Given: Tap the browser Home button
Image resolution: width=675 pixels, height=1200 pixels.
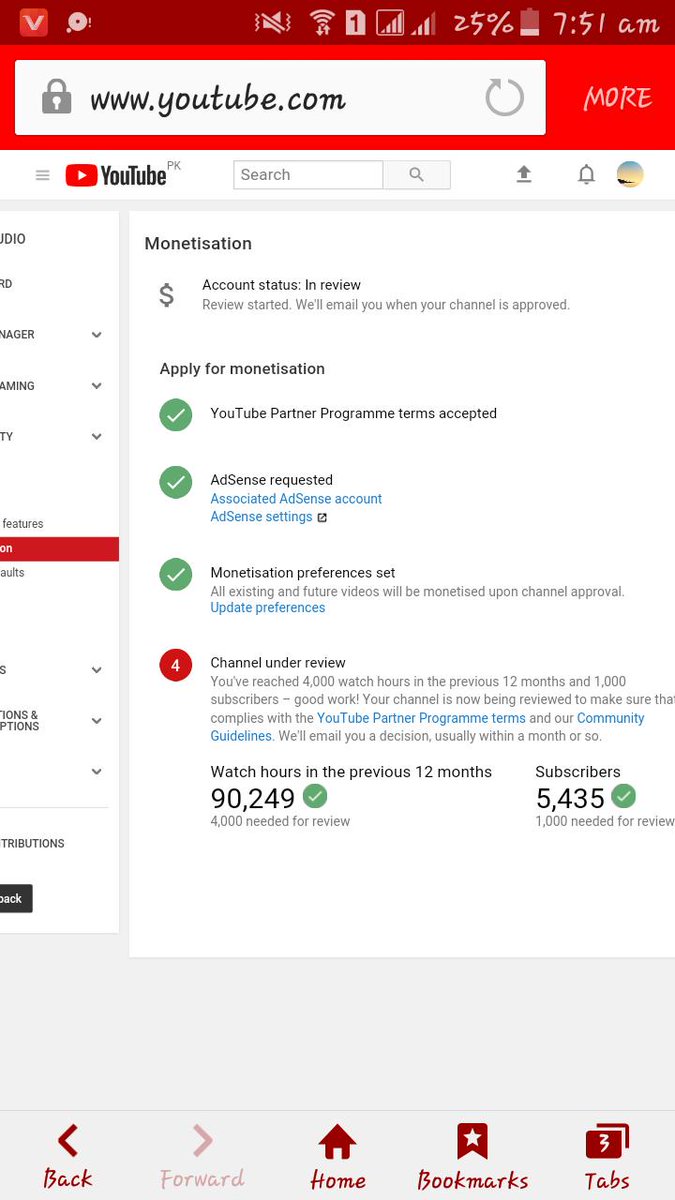Looking at the screenshot, I should 338,1158.
